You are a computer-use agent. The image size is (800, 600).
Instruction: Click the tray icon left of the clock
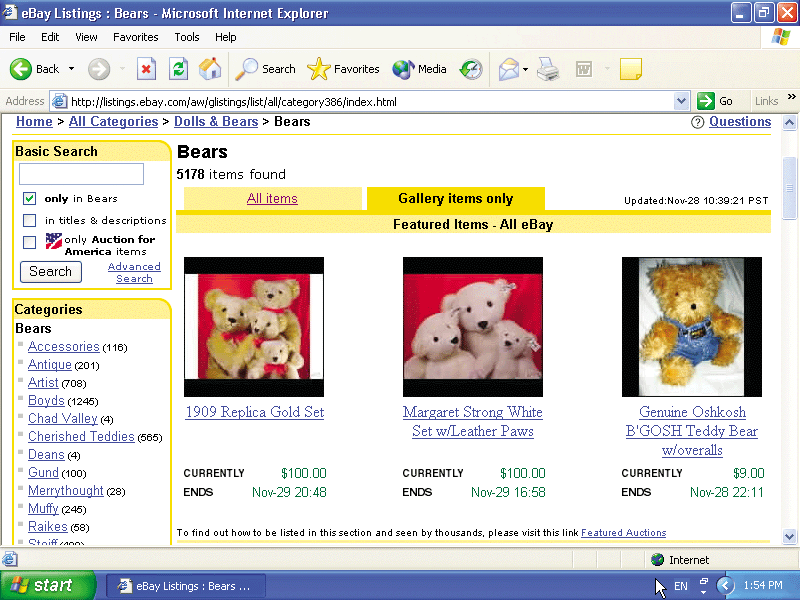[704, 582]
